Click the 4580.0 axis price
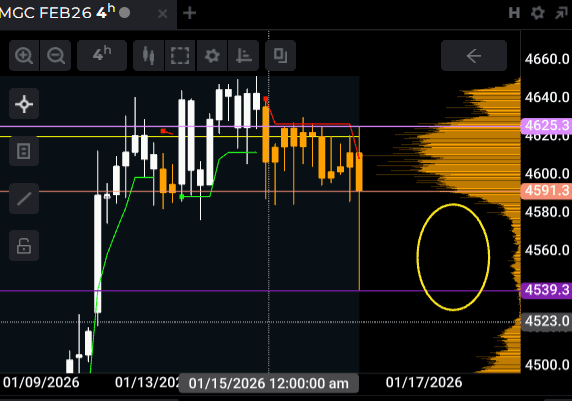 (547, 212)
